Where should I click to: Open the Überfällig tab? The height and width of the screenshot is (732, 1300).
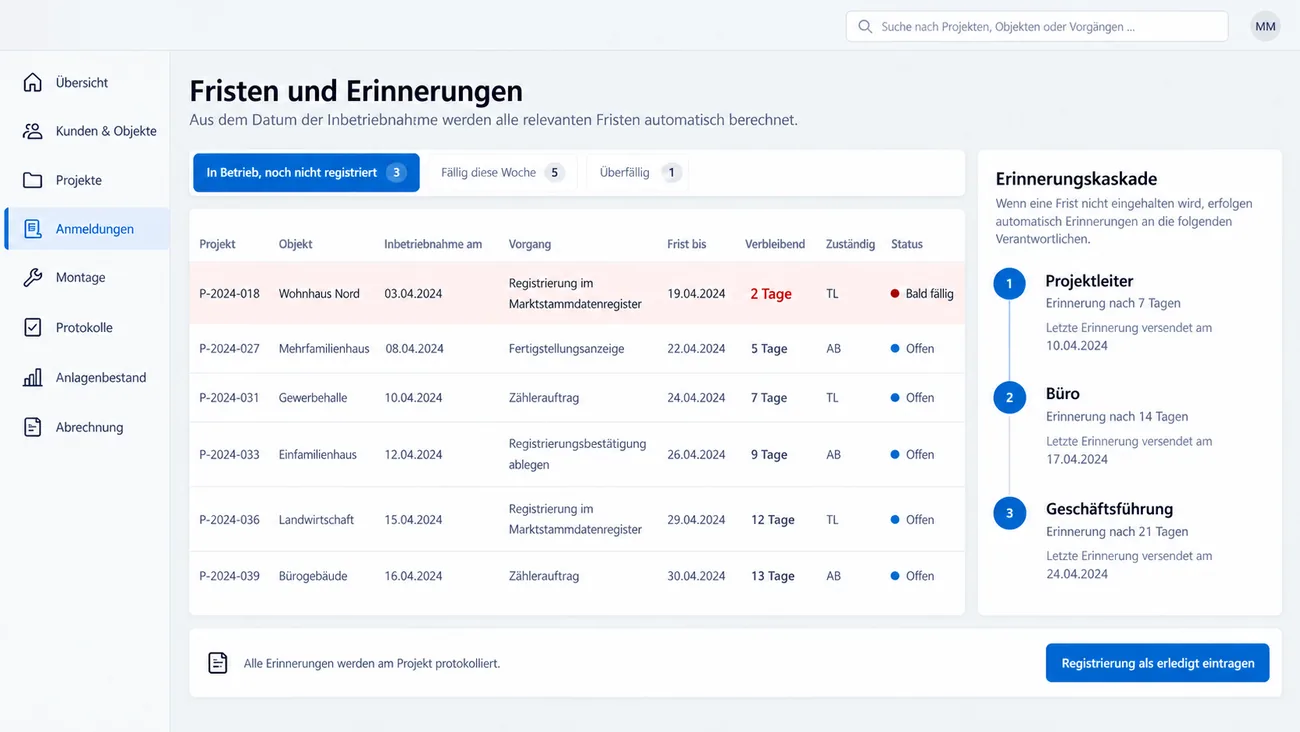coord(640,172)
